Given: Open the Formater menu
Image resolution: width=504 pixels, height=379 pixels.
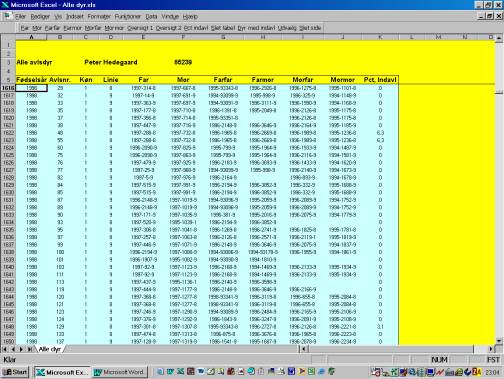Looking at the screenshot, I should point(99,16).
